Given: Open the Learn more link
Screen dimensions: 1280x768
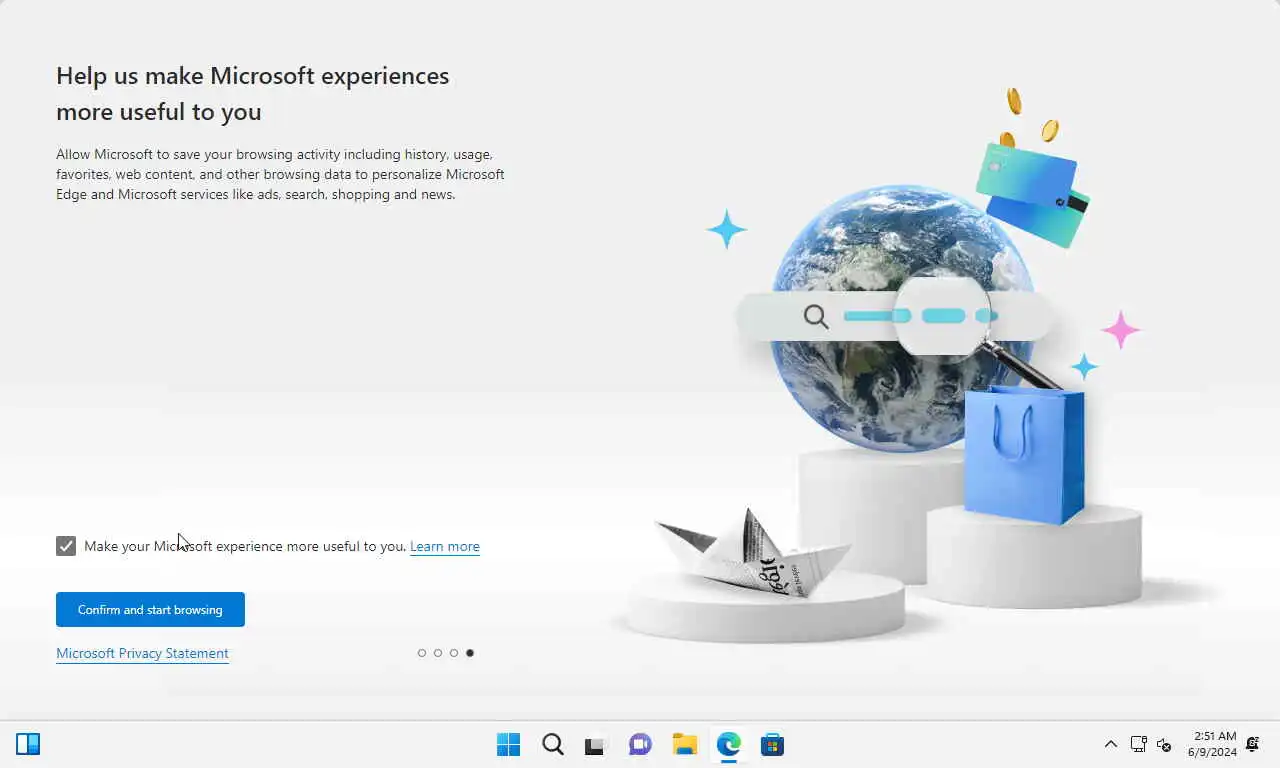Looking at the screenshot, I should 445,546.
